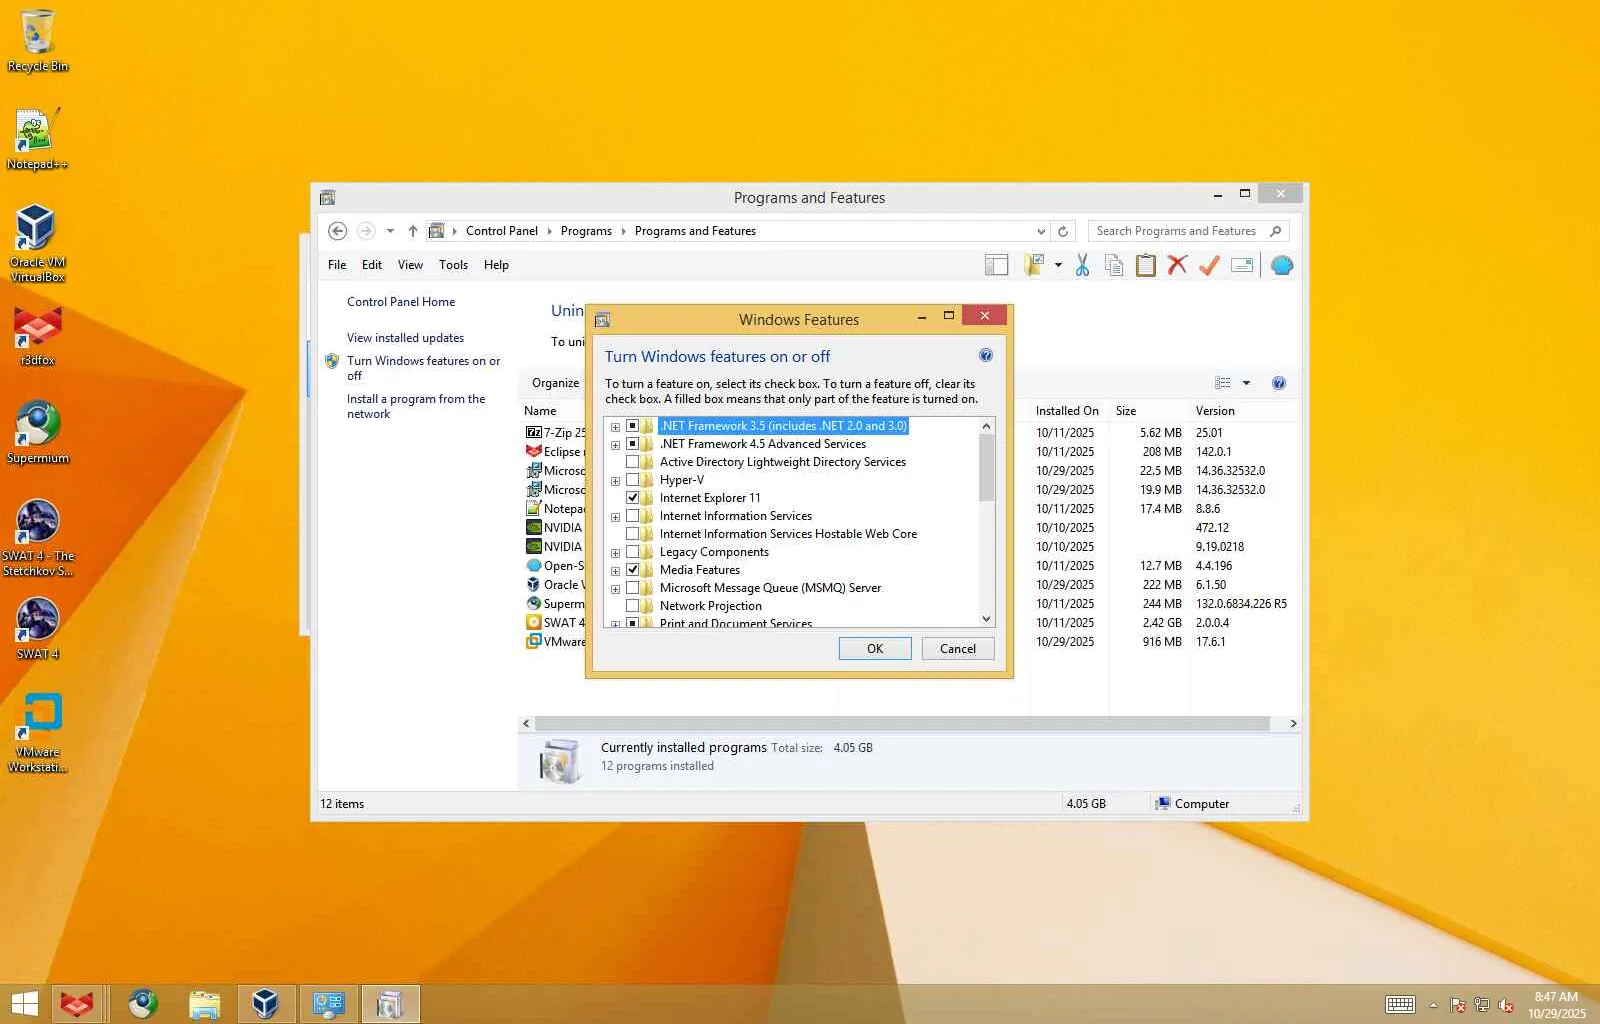Image resolution: width=1600 pixels, height=1024 pixels.
Task: Expand the Hyper-V tree node
Action: coord(615,481)
